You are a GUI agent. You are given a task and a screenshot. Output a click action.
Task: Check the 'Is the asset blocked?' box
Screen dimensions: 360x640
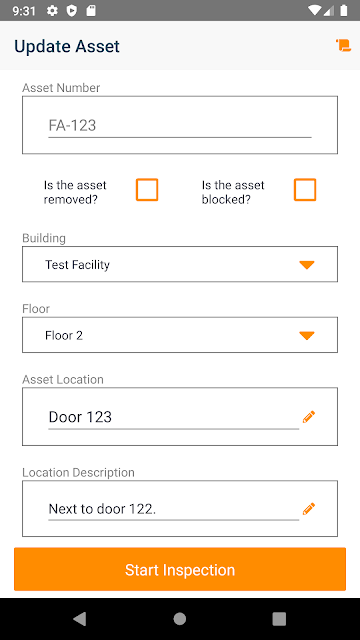(x=305, y=190)
